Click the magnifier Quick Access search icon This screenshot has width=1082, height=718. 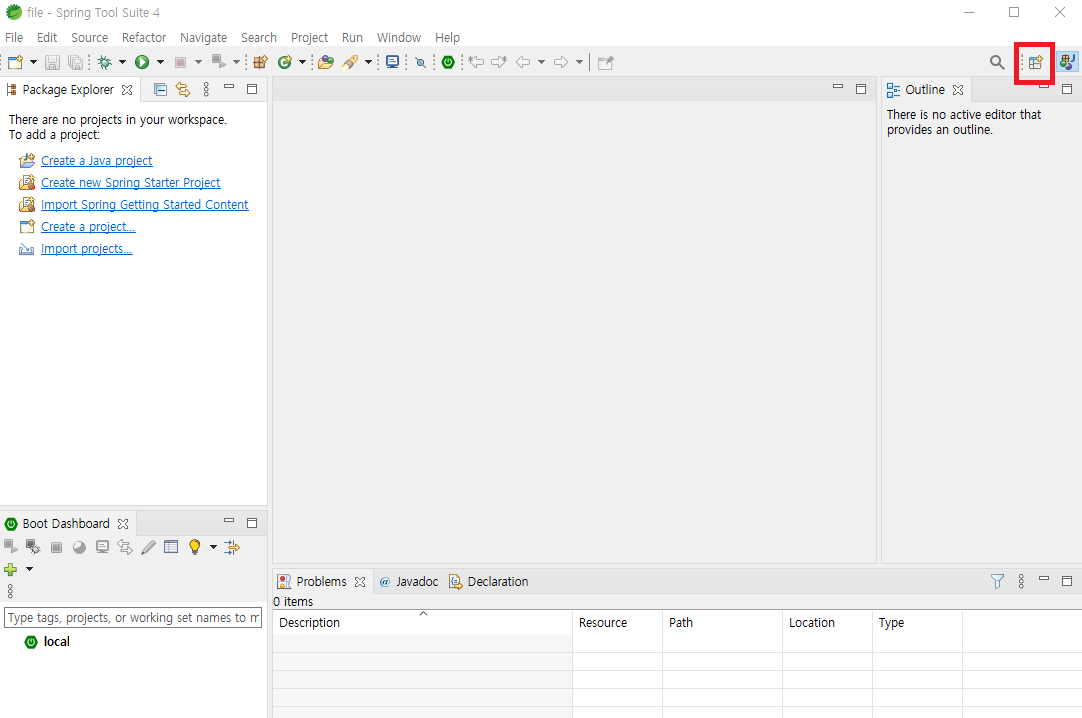[x=996, y=62]
